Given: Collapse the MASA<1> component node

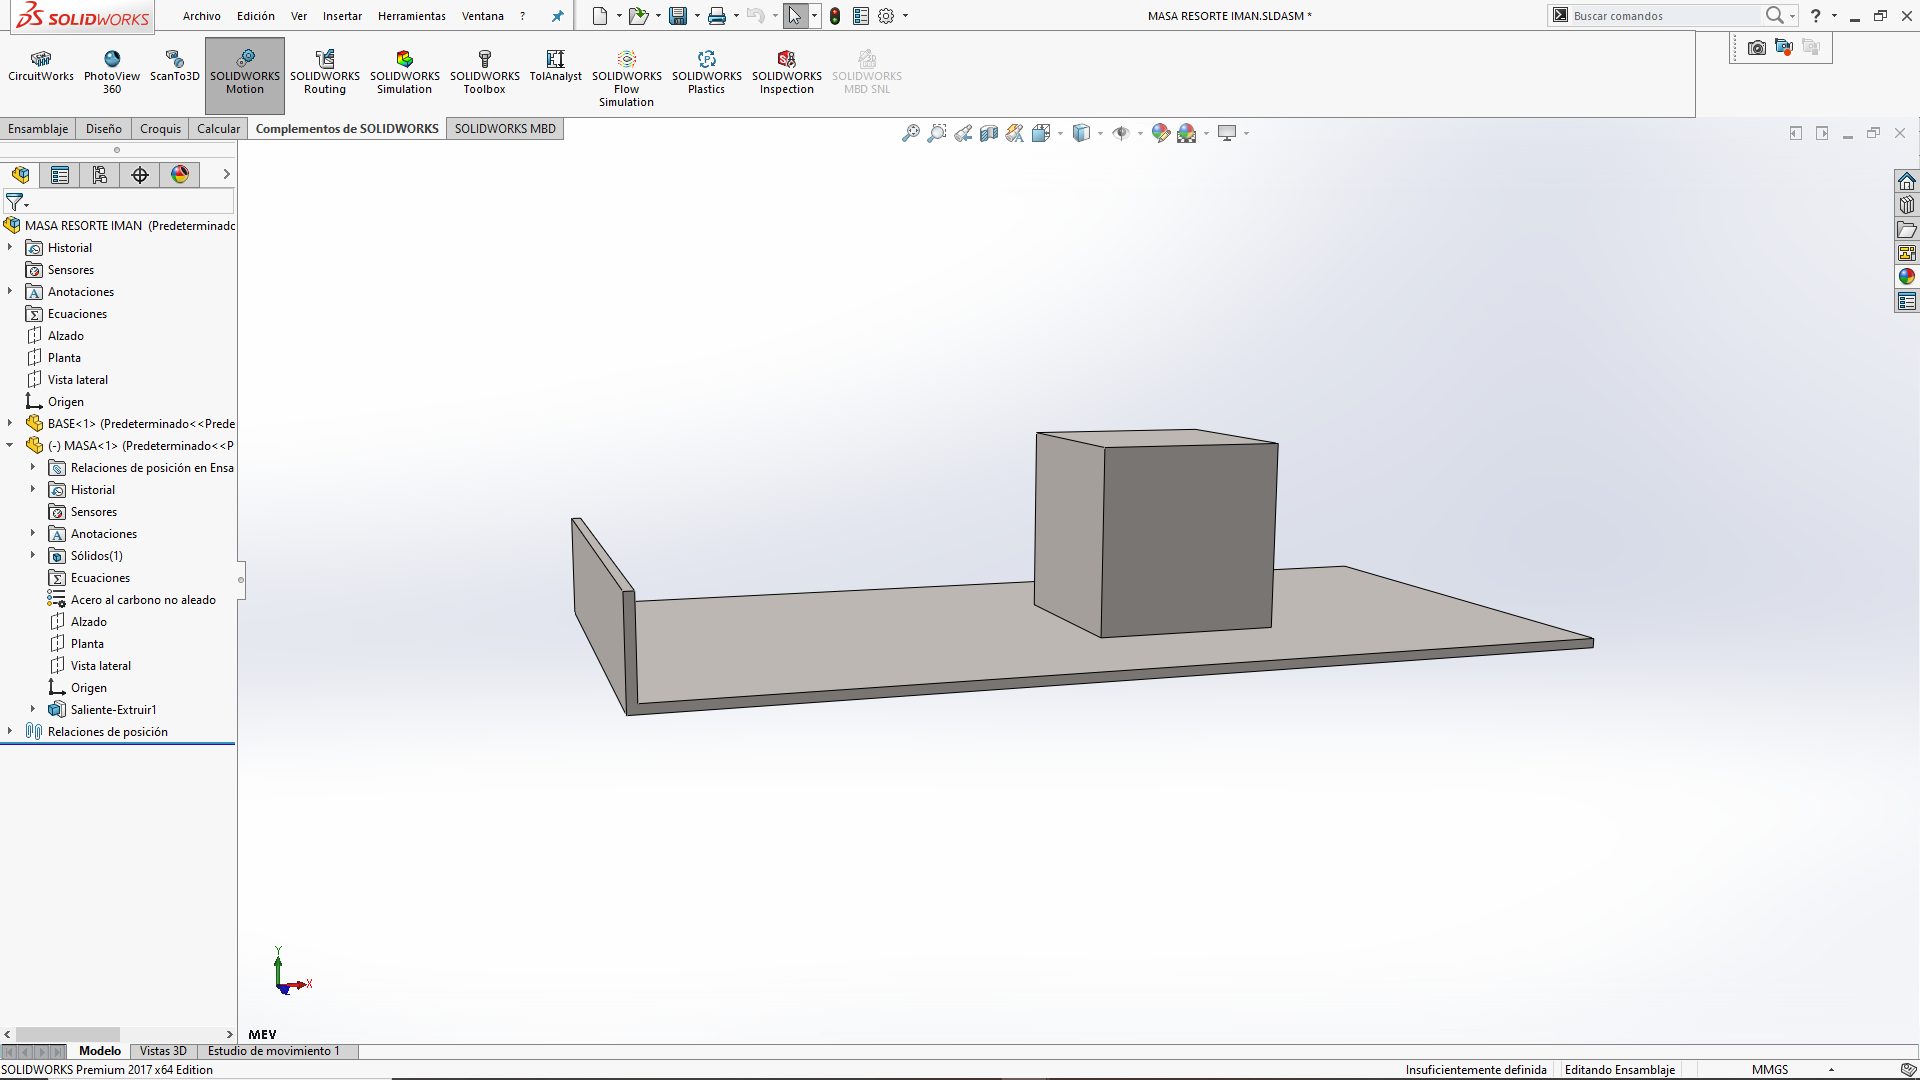Looking at the screenshot, I should coord(10,445).
